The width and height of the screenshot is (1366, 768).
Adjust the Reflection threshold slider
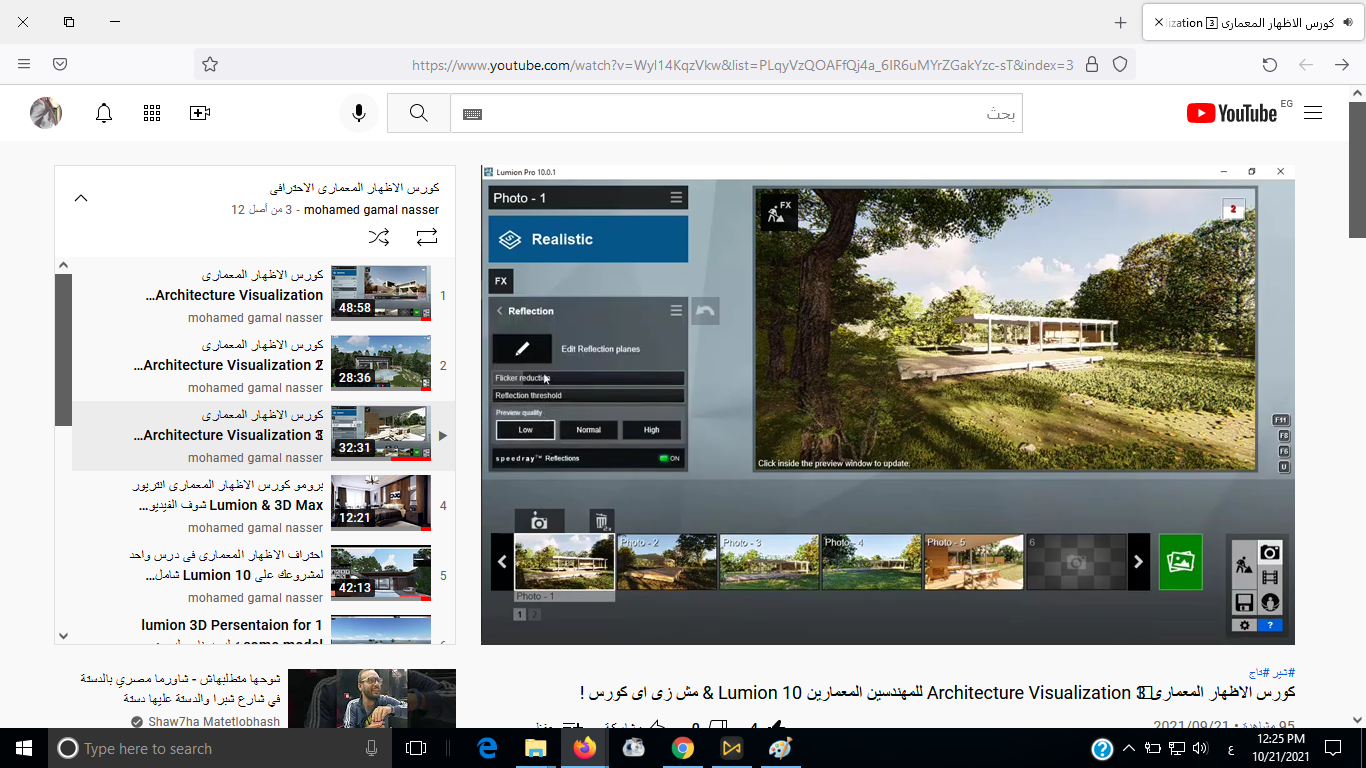click(x=588, y=395)
